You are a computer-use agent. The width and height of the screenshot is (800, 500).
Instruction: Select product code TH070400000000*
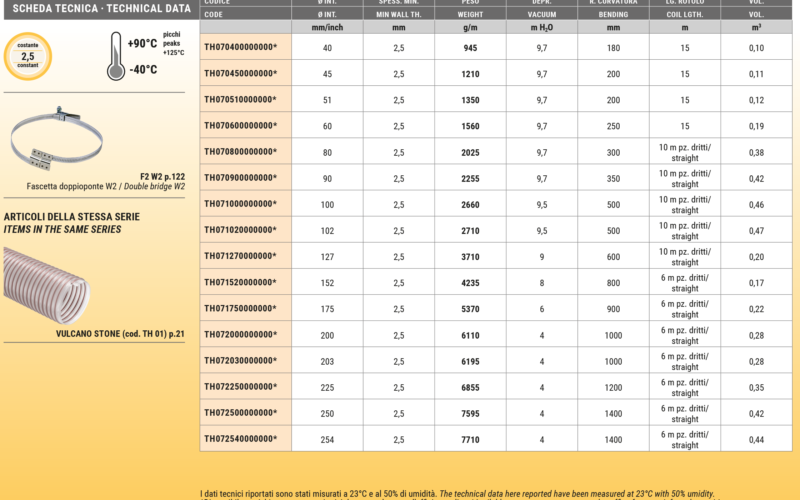coord(240,48)
